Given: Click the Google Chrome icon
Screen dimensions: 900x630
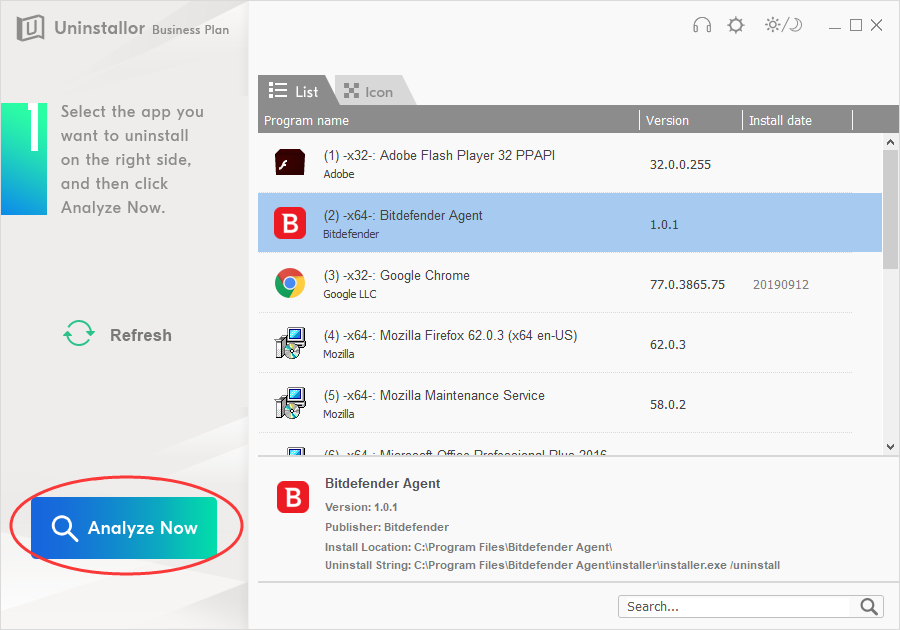Looking at the screenshot, I should (x=290, y=283).
